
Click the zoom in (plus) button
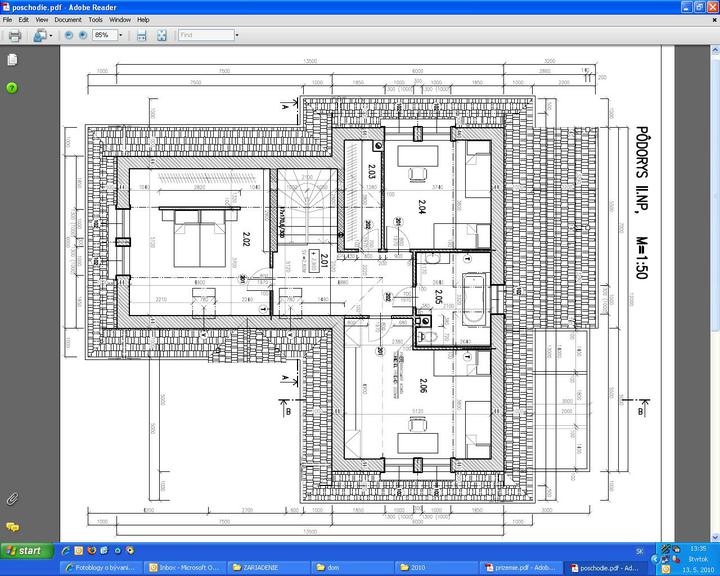pos(83,35)
